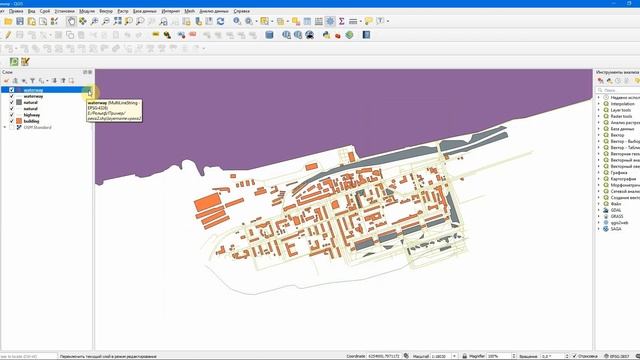Open the Вектор menu

106,11
